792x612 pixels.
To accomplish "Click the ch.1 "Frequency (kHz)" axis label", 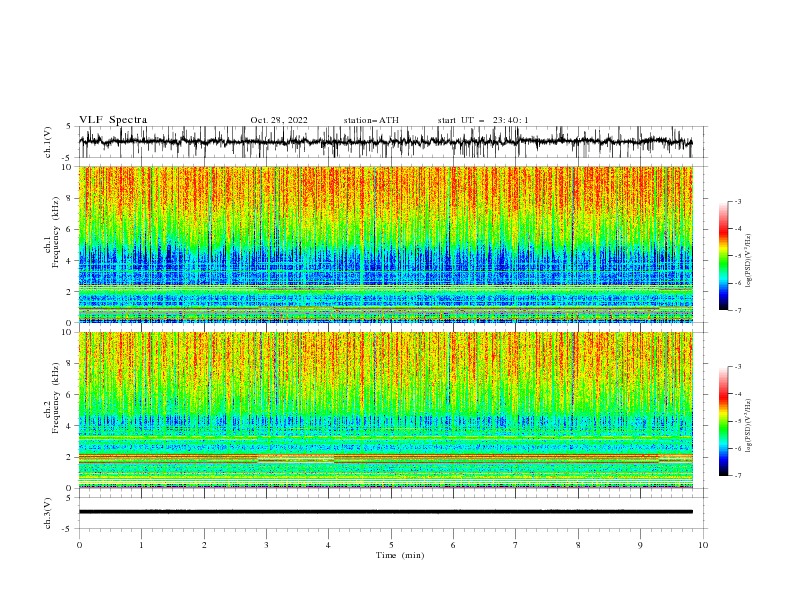I will point(55,231).
